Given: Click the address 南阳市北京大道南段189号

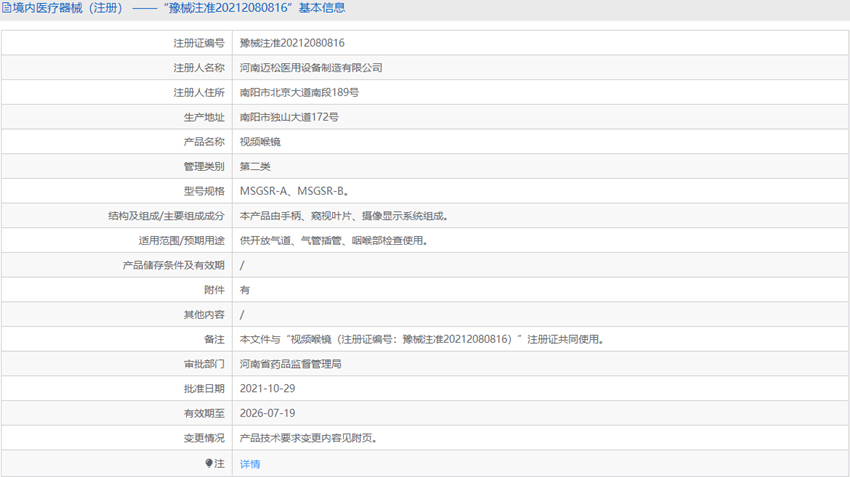Looking at the screenshot, I should (x=299, y=92).
